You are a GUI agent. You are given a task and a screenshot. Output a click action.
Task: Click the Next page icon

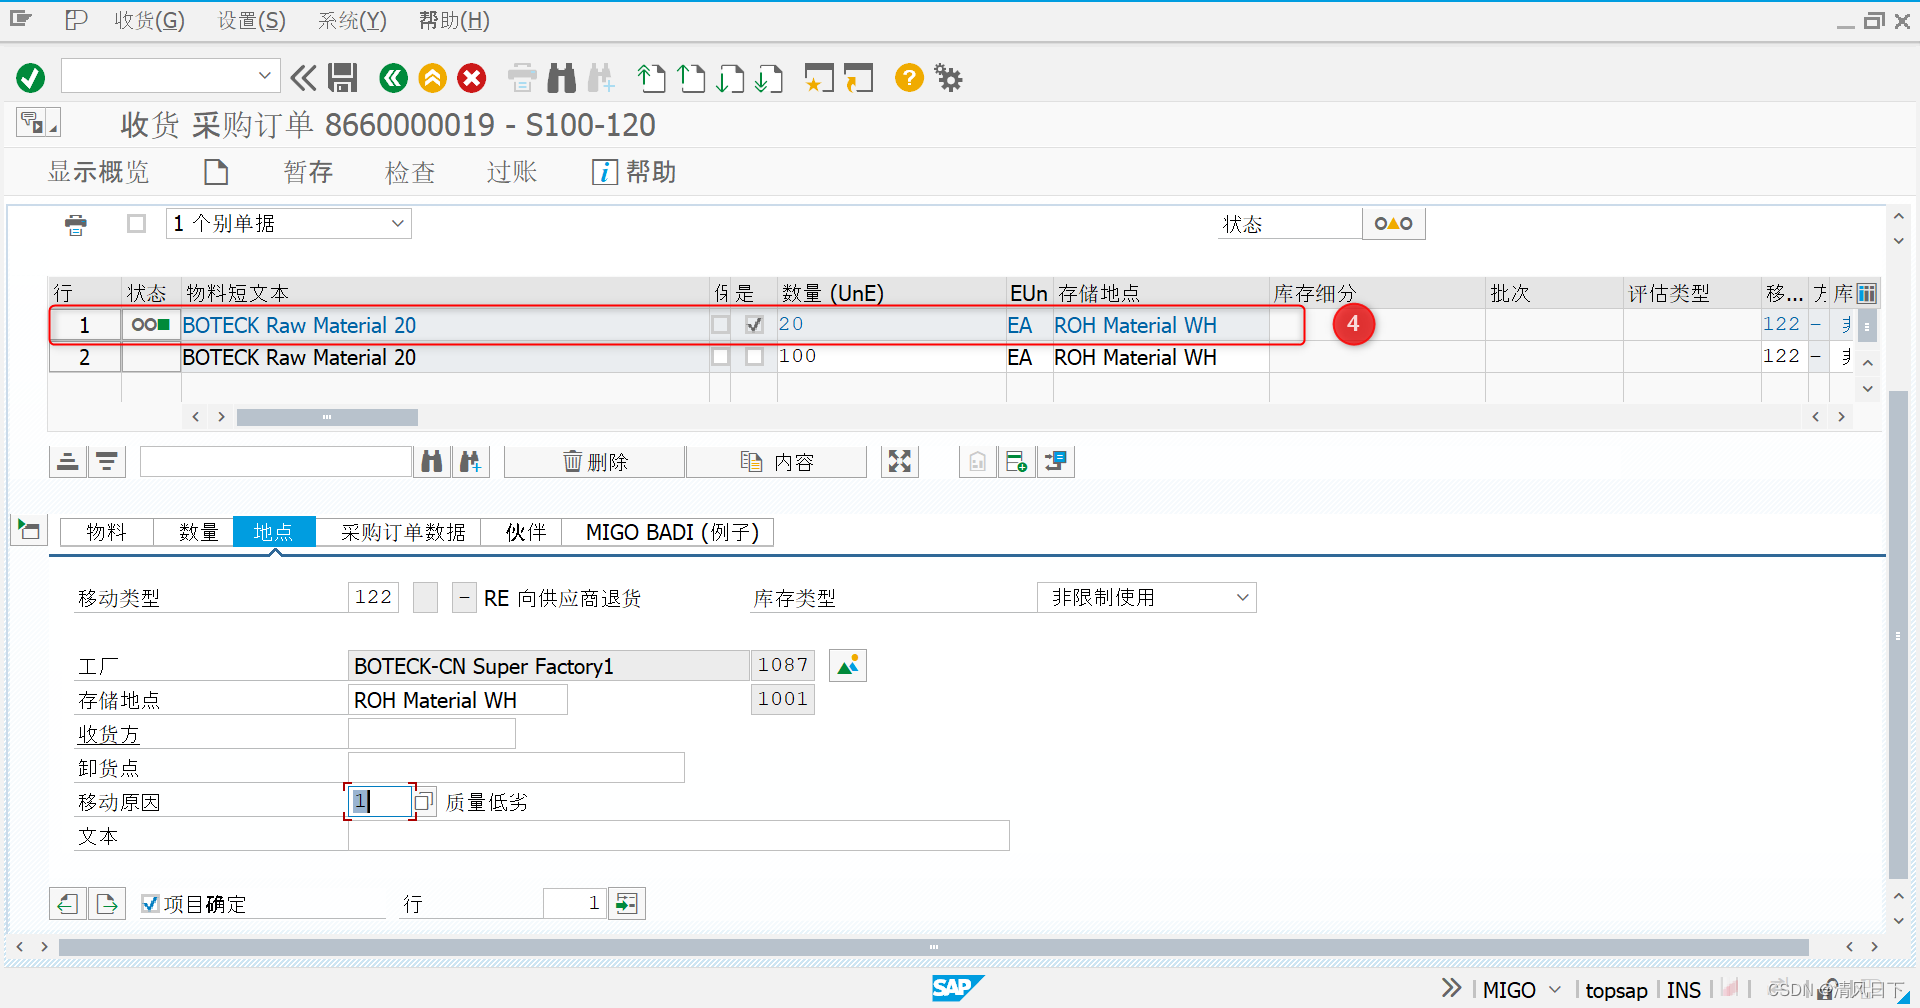pyautogui.click(x=730, y=77)
